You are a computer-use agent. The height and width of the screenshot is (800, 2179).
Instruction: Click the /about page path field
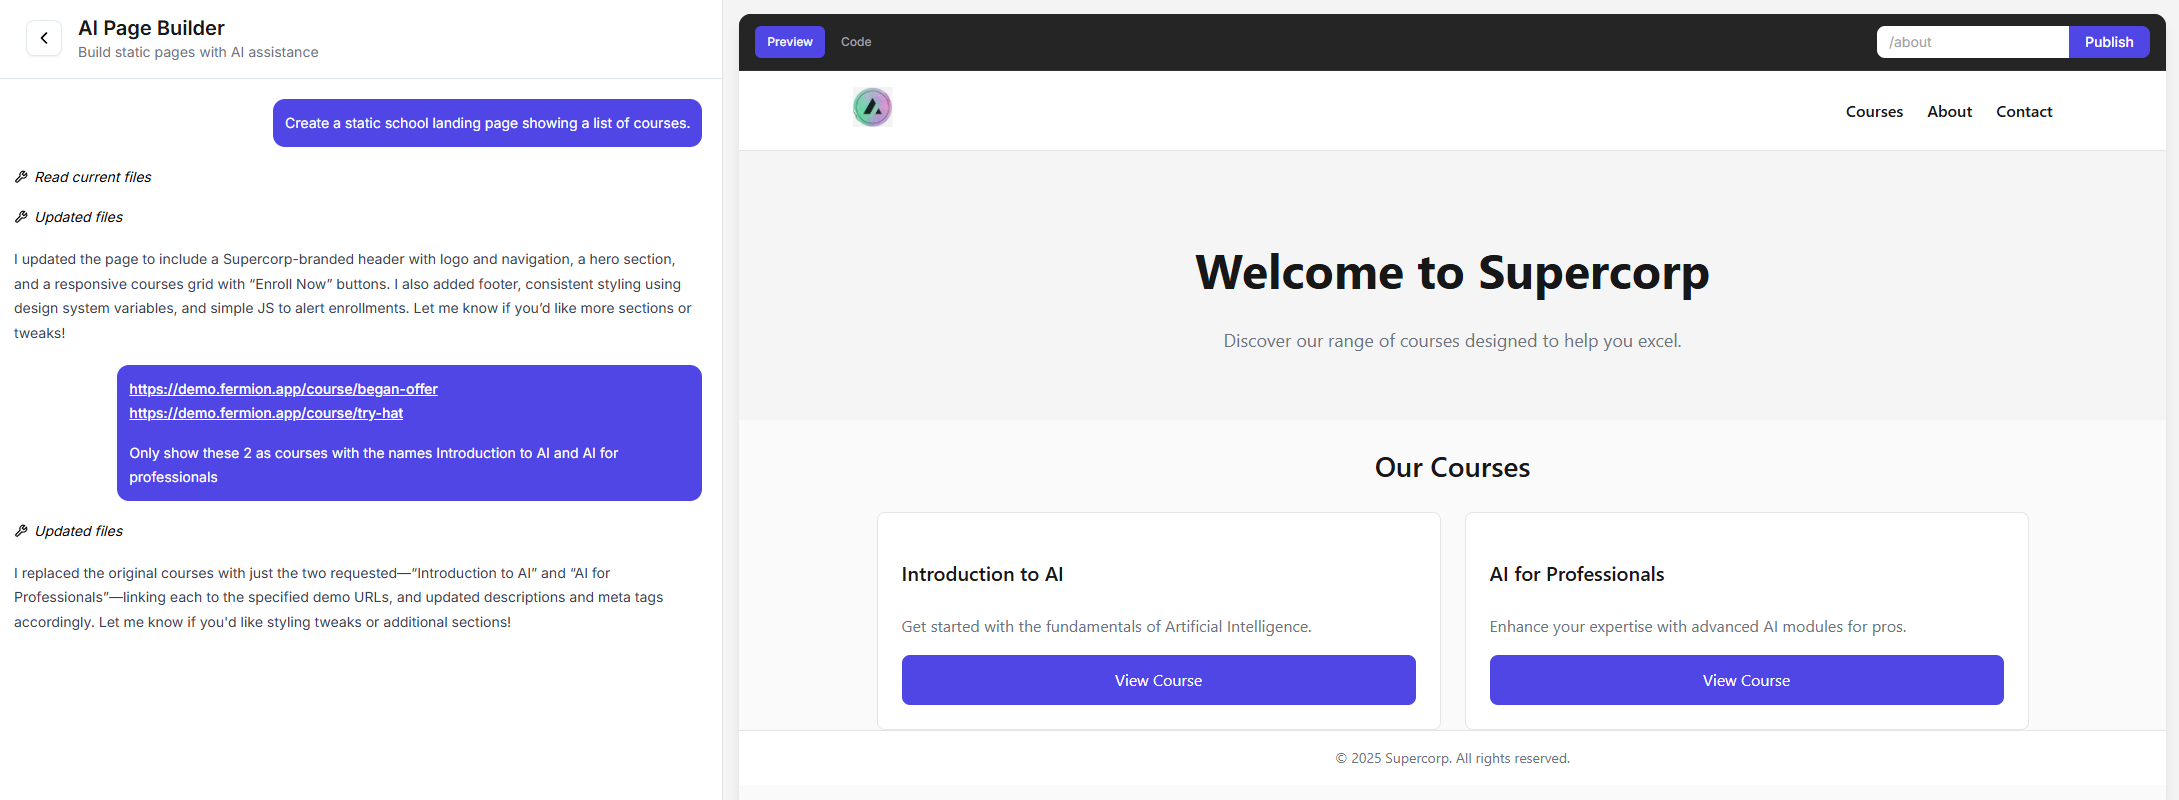coord(1971,42)
